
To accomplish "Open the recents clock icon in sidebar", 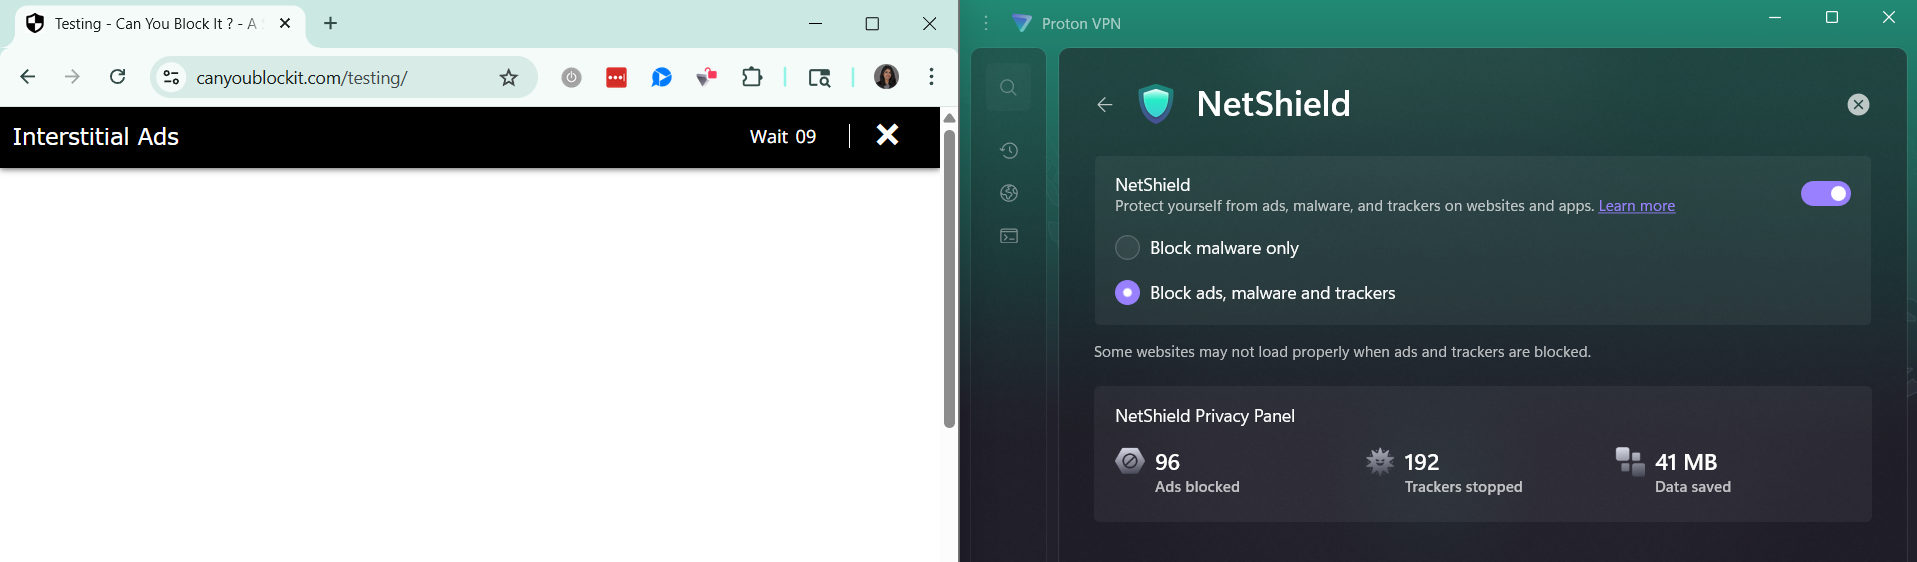I will click(1009, 150).
